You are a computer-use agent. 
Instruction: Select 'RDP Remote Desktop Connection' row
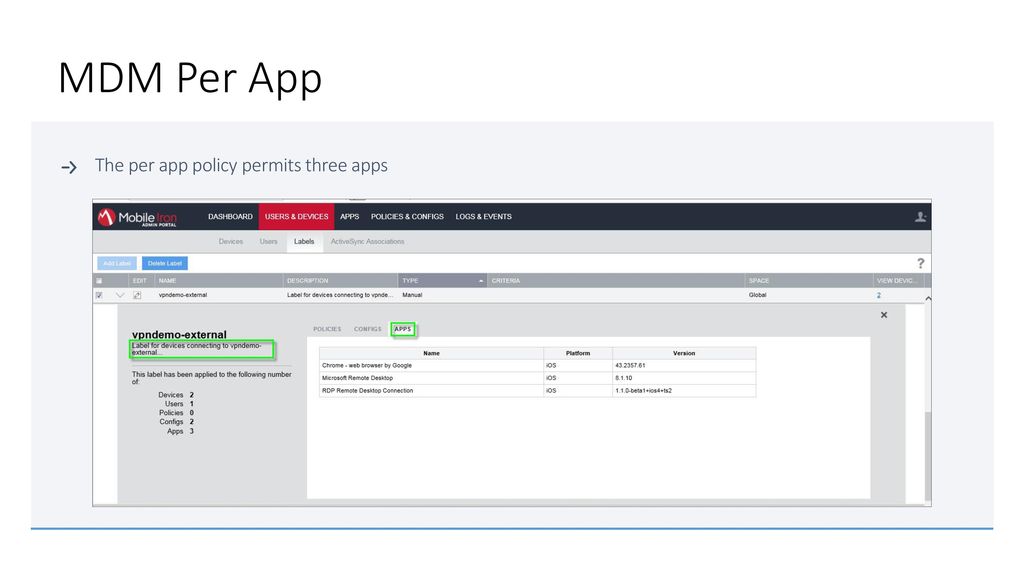click(537, 391)
